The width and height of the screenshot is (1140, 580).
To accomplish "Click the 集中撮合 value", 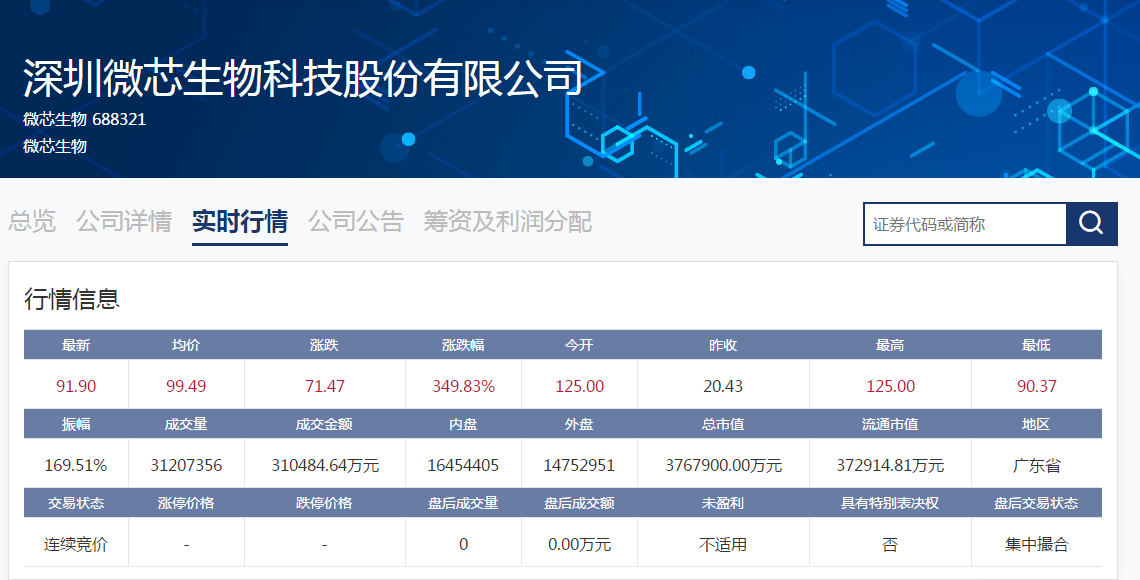I will click(1036, 544).
